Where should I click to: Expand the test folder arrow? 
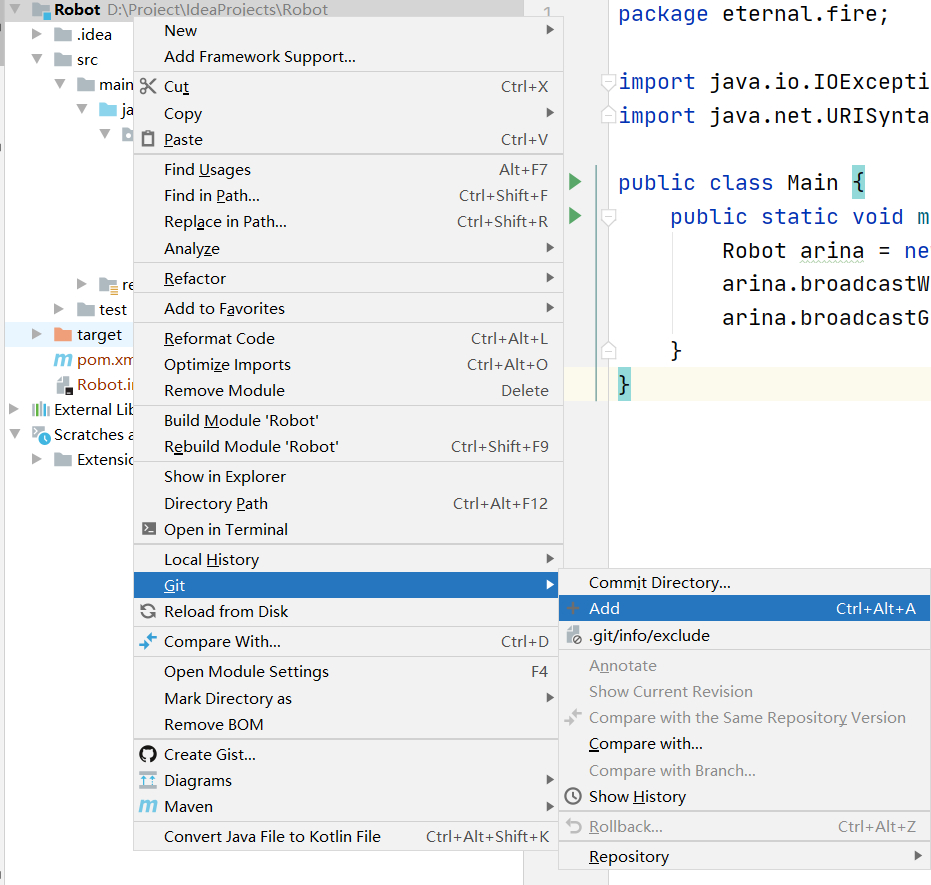[59, 309]
